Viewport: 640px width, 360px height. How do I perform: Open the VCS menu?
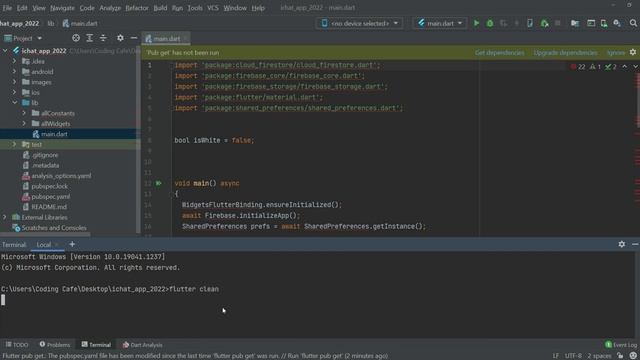[213, 8]
